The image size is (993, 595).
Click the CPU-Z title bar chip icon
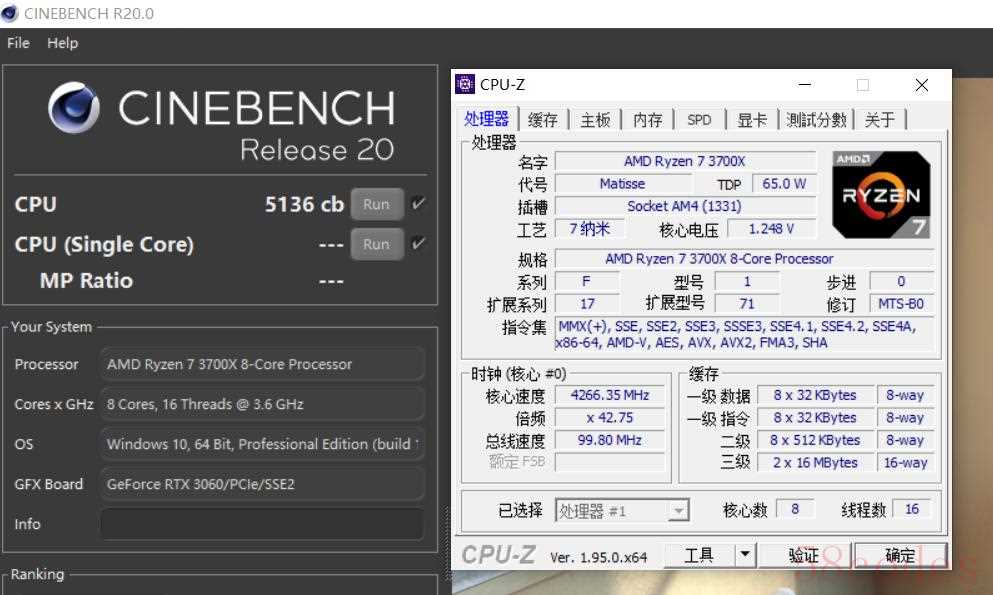pos(465,84)
